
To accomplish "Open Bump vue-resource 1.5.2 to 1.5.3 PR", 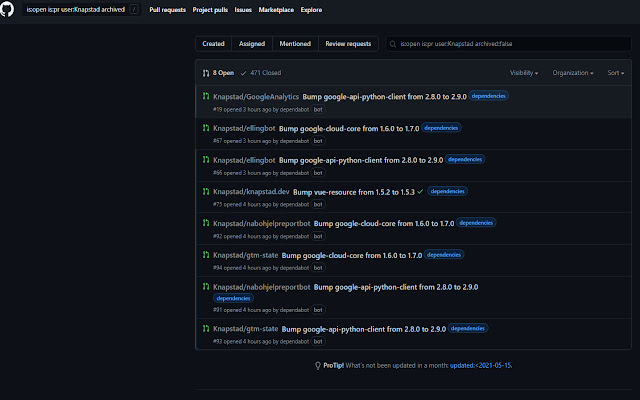I will [354, 192].
